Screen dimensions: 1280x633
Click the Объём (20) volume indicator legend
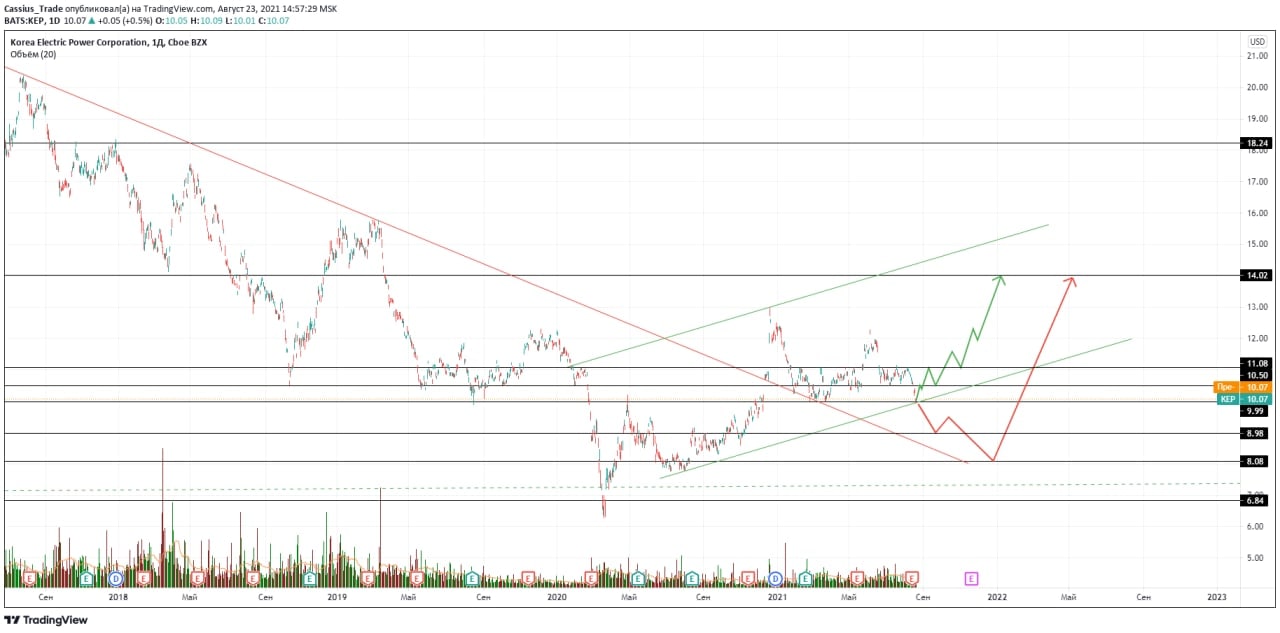pyautogui.click(x=33, y=54)
